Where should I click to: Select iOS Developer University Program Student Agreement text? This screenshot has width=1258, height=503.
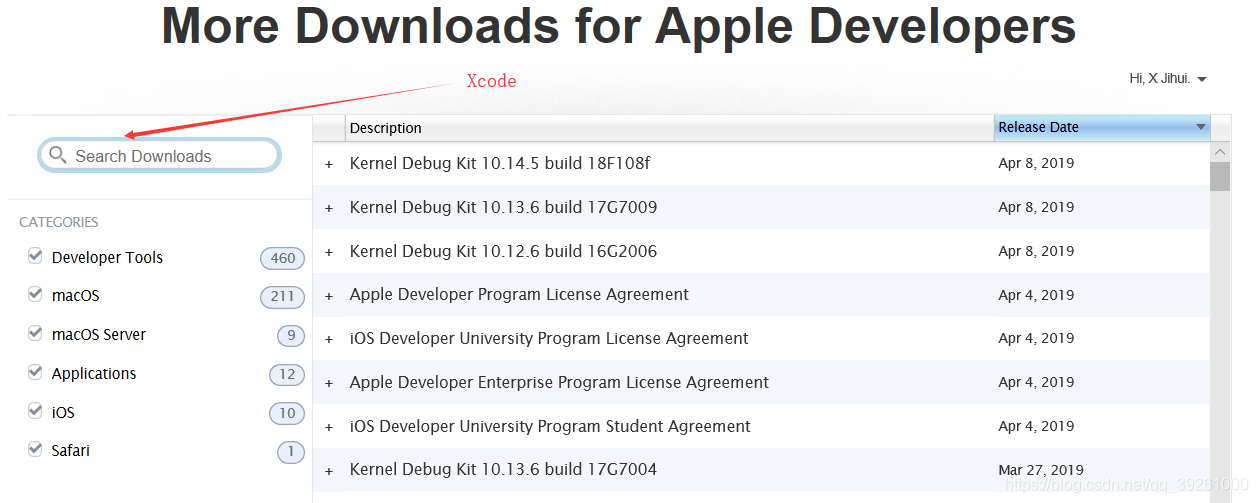pyautogui.click(x=550, y=426)
